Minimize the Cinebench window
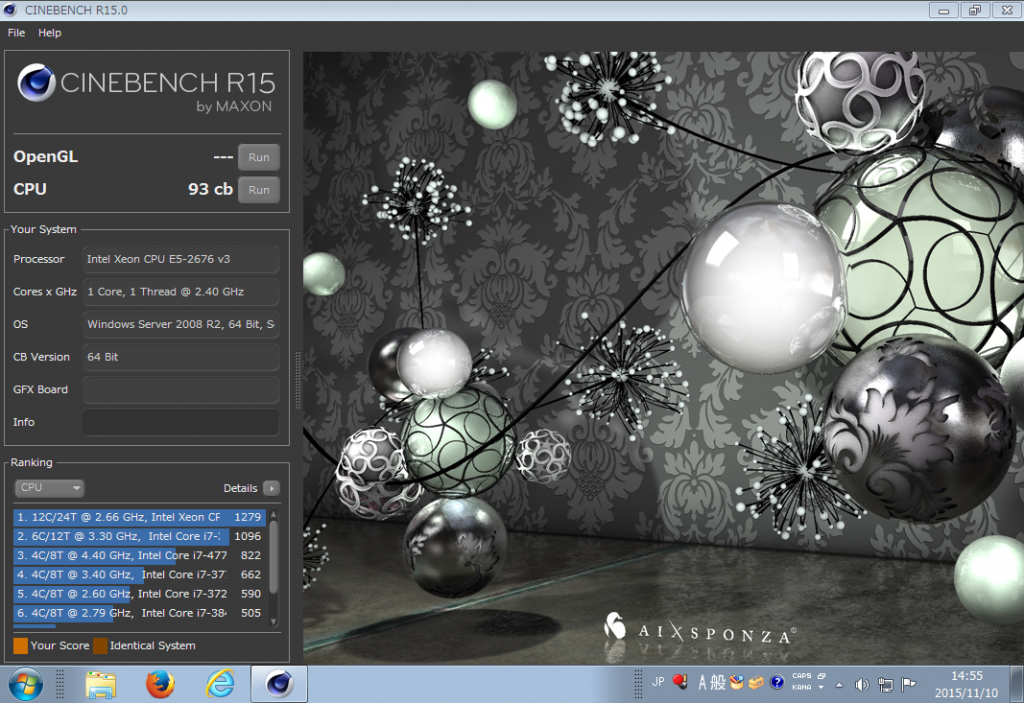The image size is (1024, 703). 944,10
